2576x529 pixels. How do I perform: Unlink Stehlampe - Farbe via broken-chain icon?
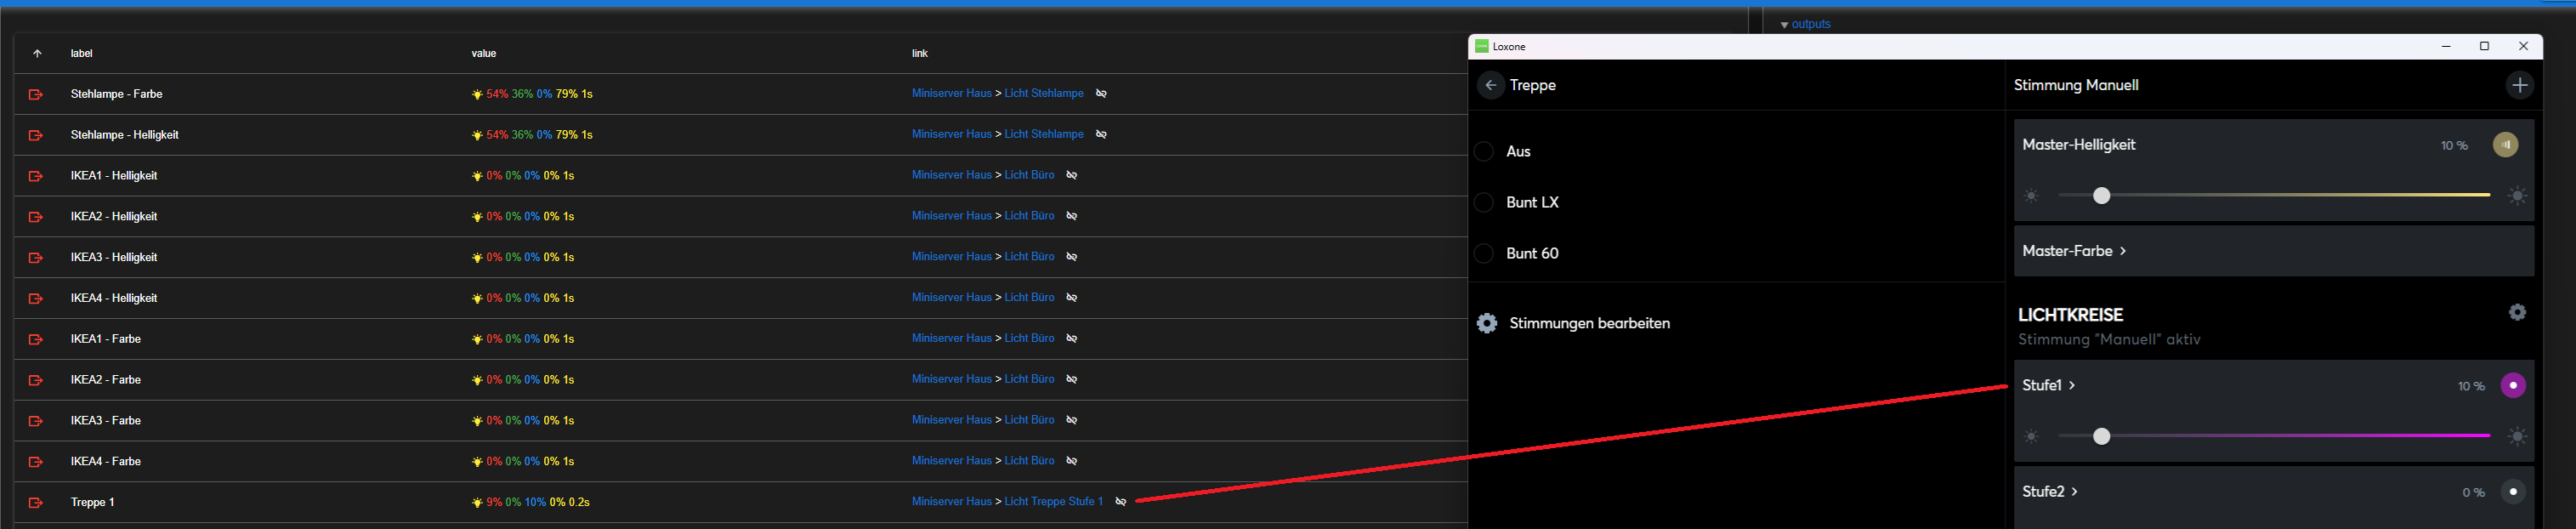click(x=1101, y=93)
